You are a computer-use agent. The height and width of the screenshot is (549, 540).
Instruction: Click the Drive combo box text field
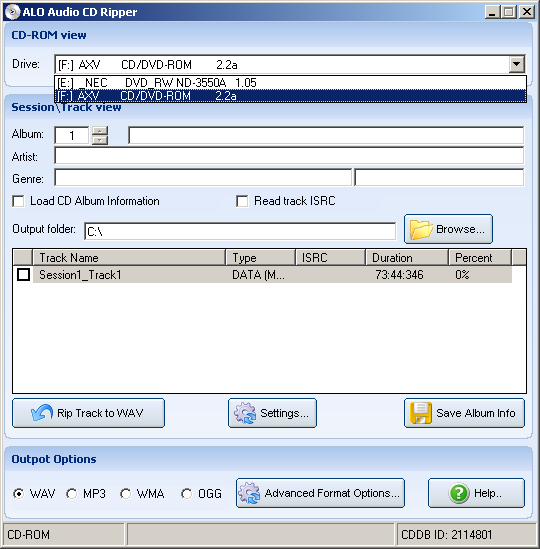[x=282, y=64]
